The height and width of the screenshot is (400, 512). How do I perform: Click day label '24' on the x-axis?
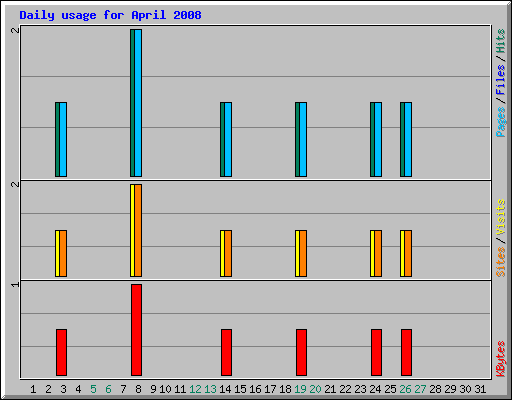[375, 389]
